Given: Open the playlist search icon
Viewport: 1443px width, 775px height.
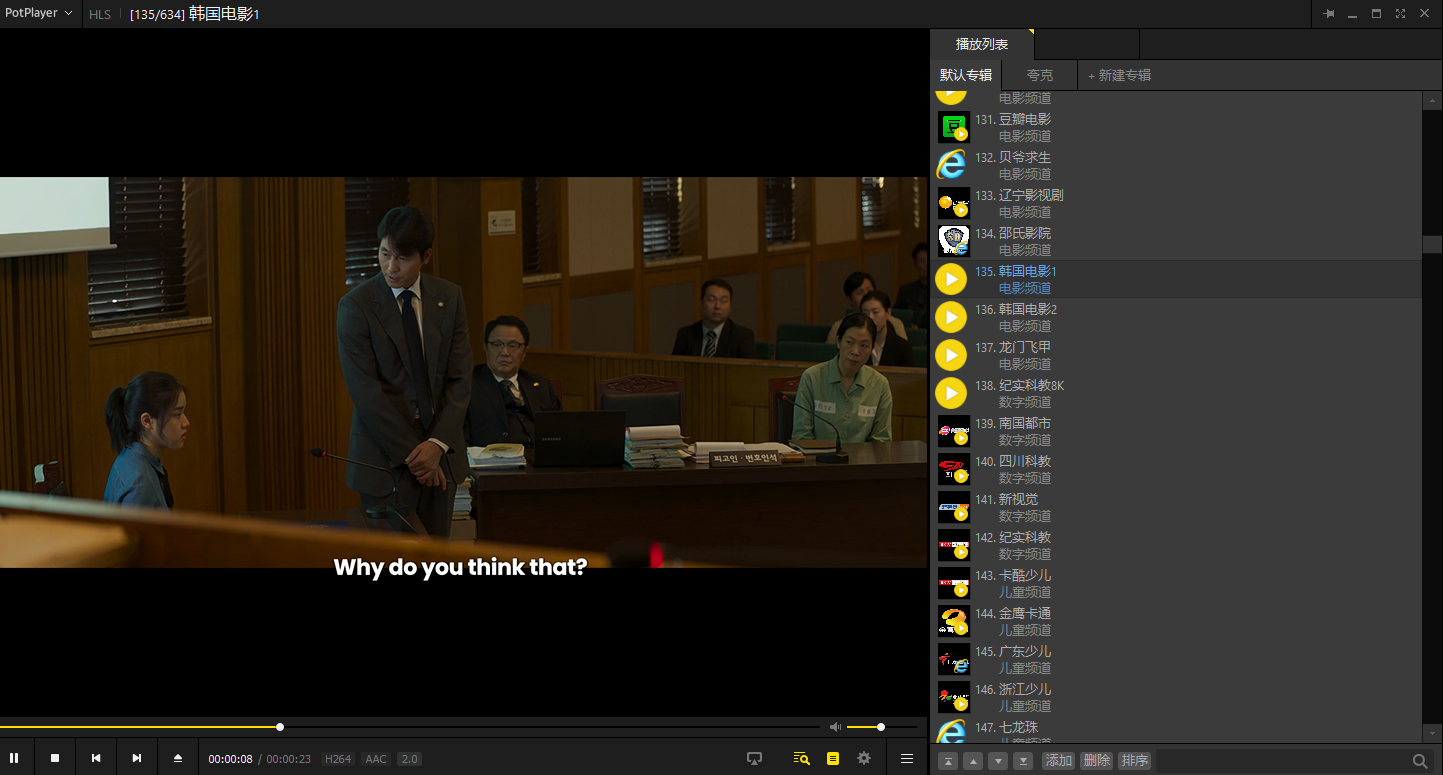Looking at the screenshot, I should [801, 759].
